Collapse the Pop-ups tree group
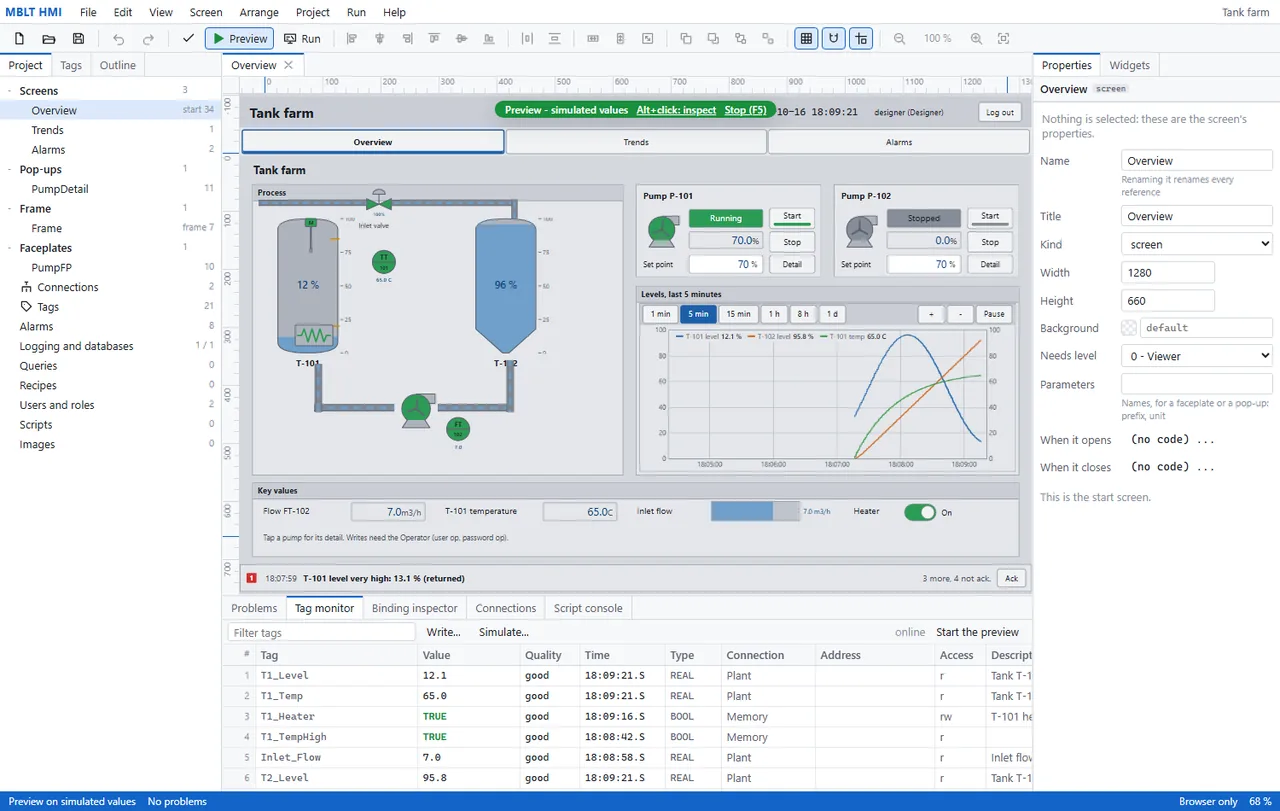The height and width of the screenshot is (811, 1280). pos(10,170)
